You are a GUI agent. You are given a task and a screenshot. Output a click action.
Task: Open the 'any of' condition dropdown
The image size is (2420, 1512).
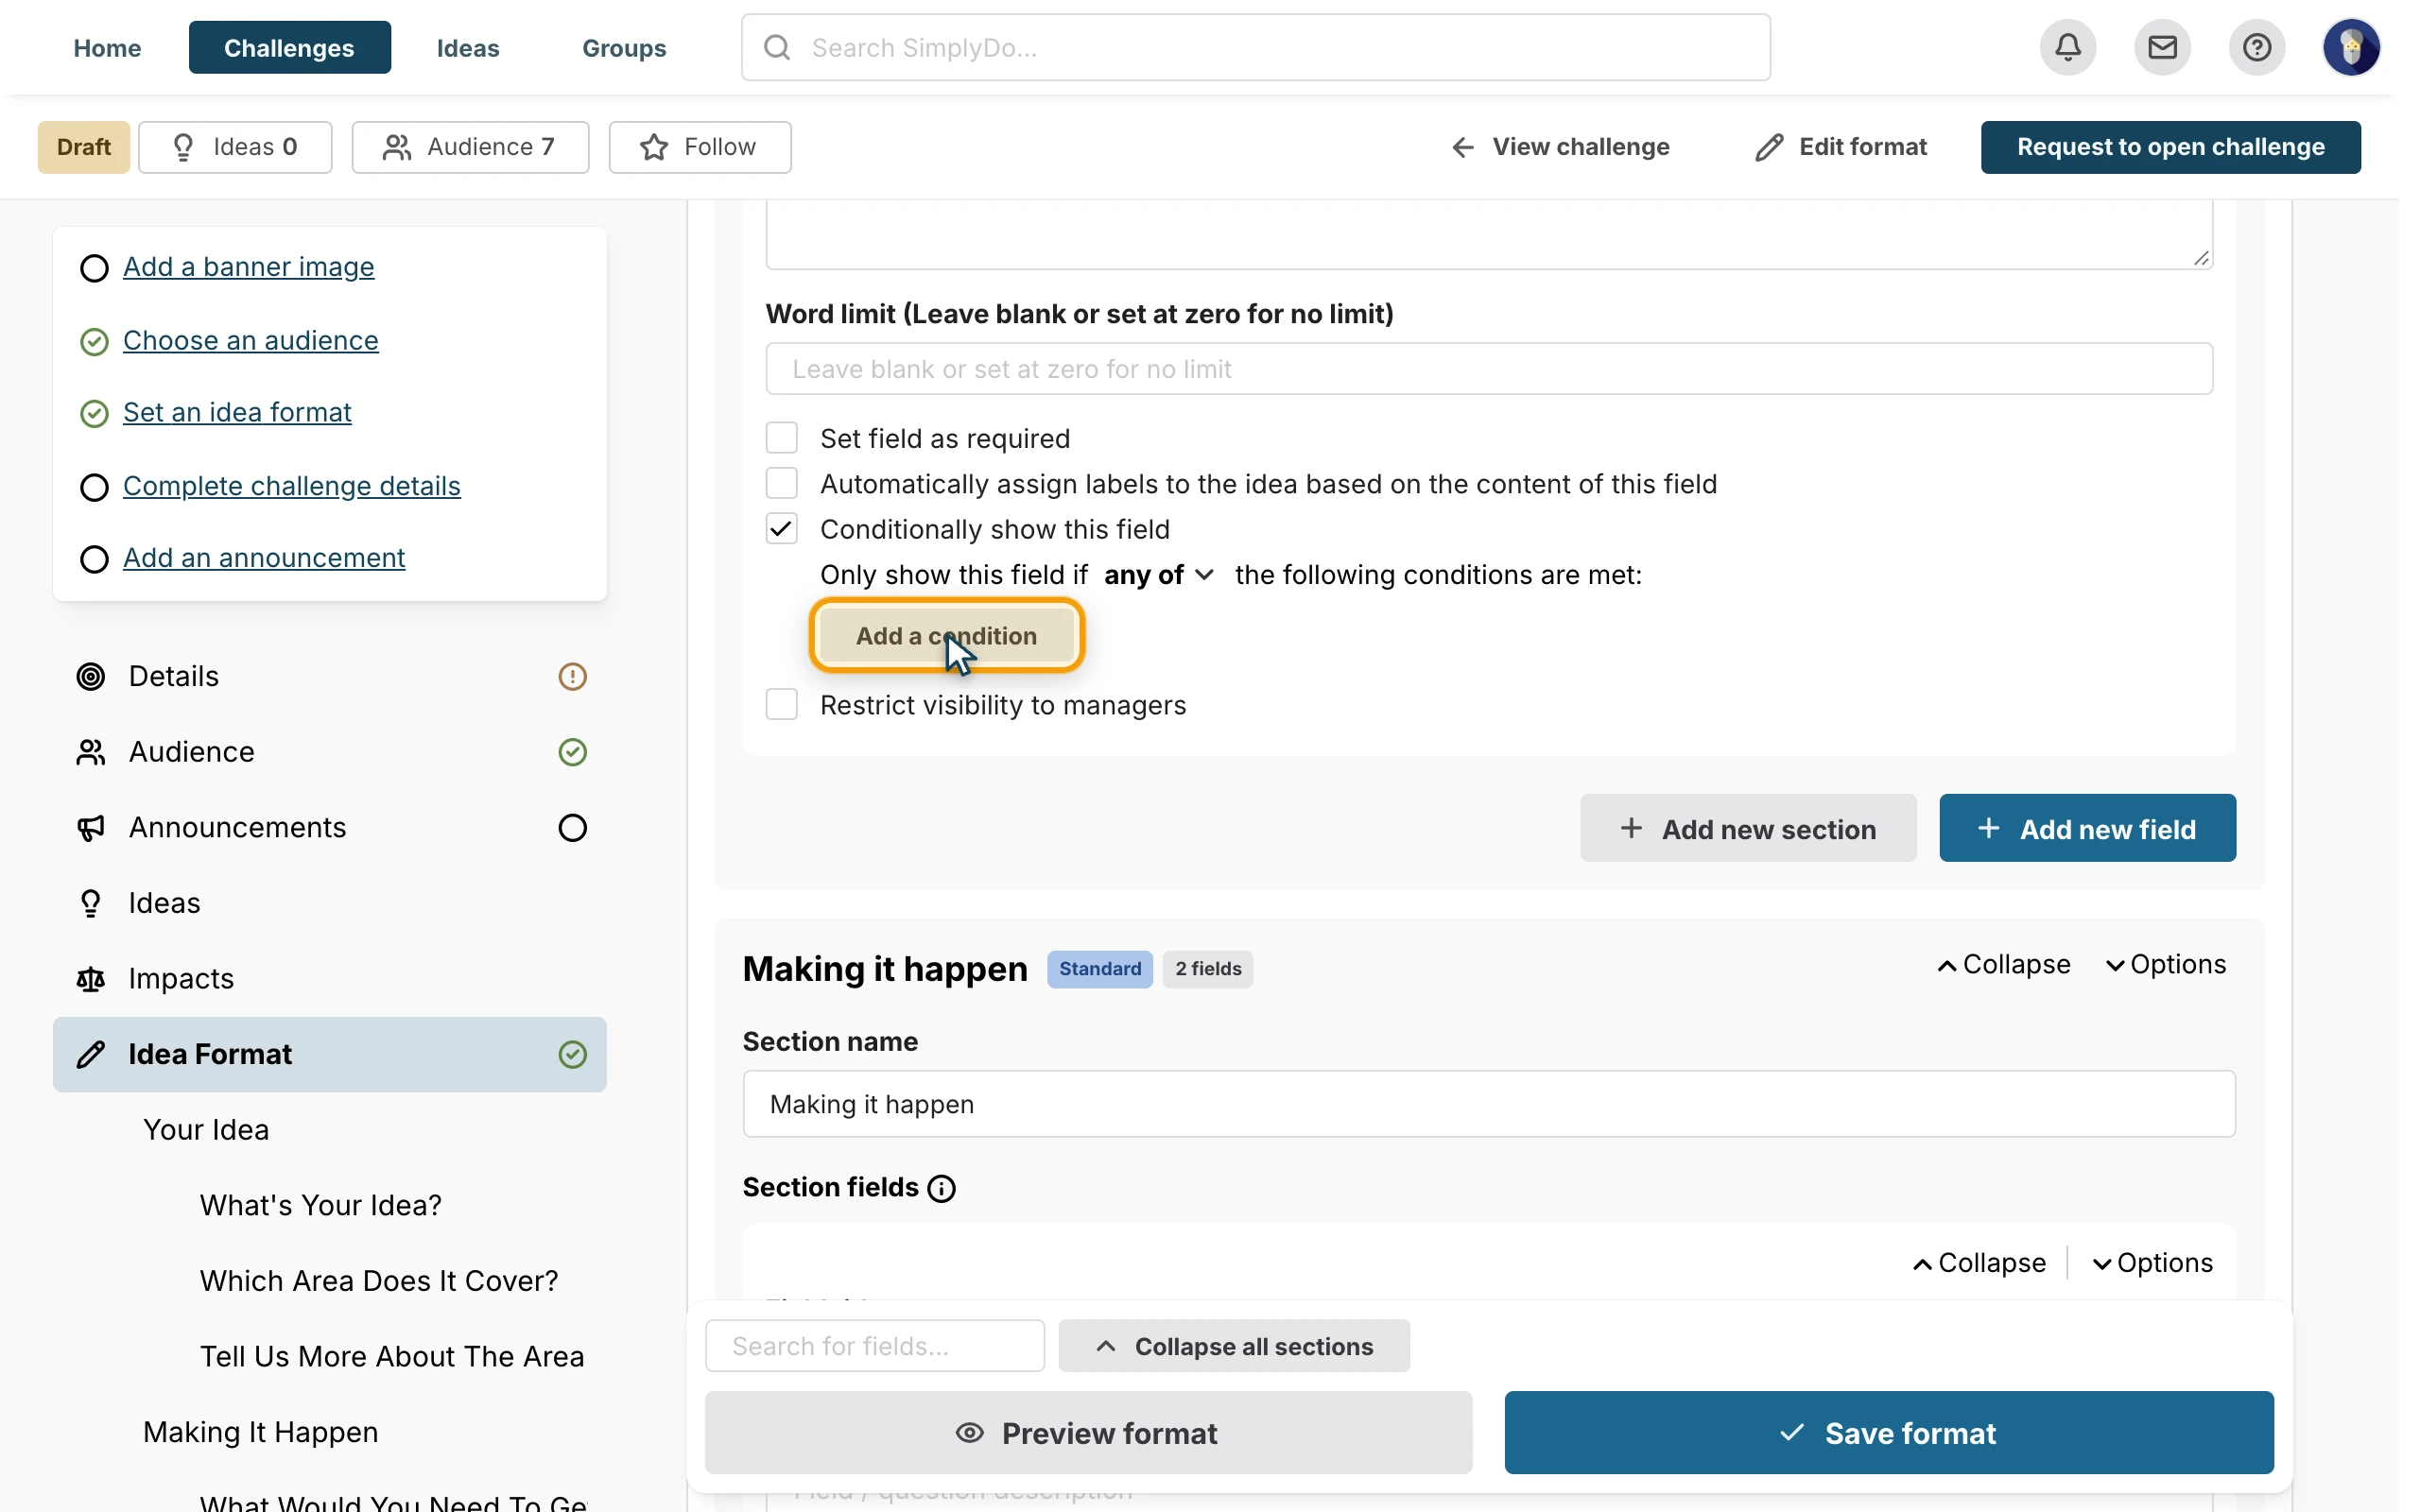tap(1159, 575)
